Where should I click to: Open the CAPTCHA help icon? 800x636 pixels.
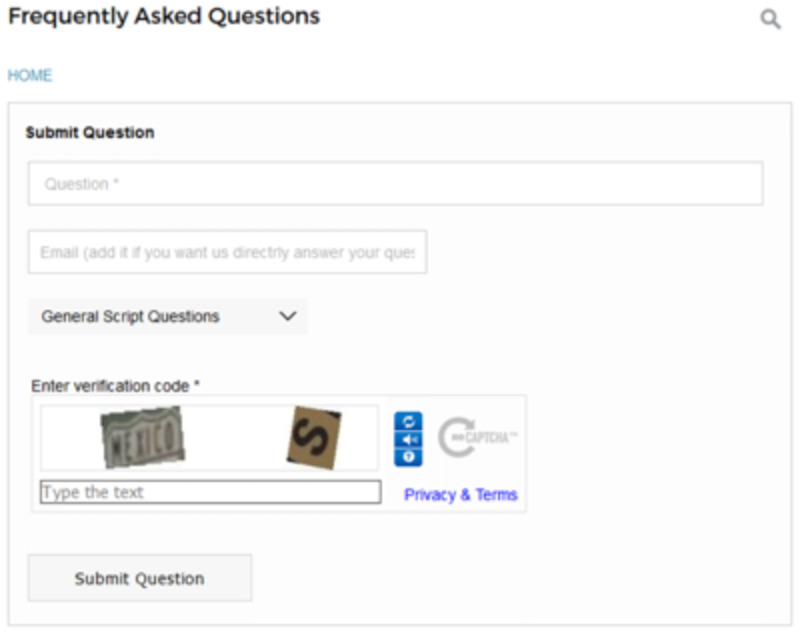[408, 457]
